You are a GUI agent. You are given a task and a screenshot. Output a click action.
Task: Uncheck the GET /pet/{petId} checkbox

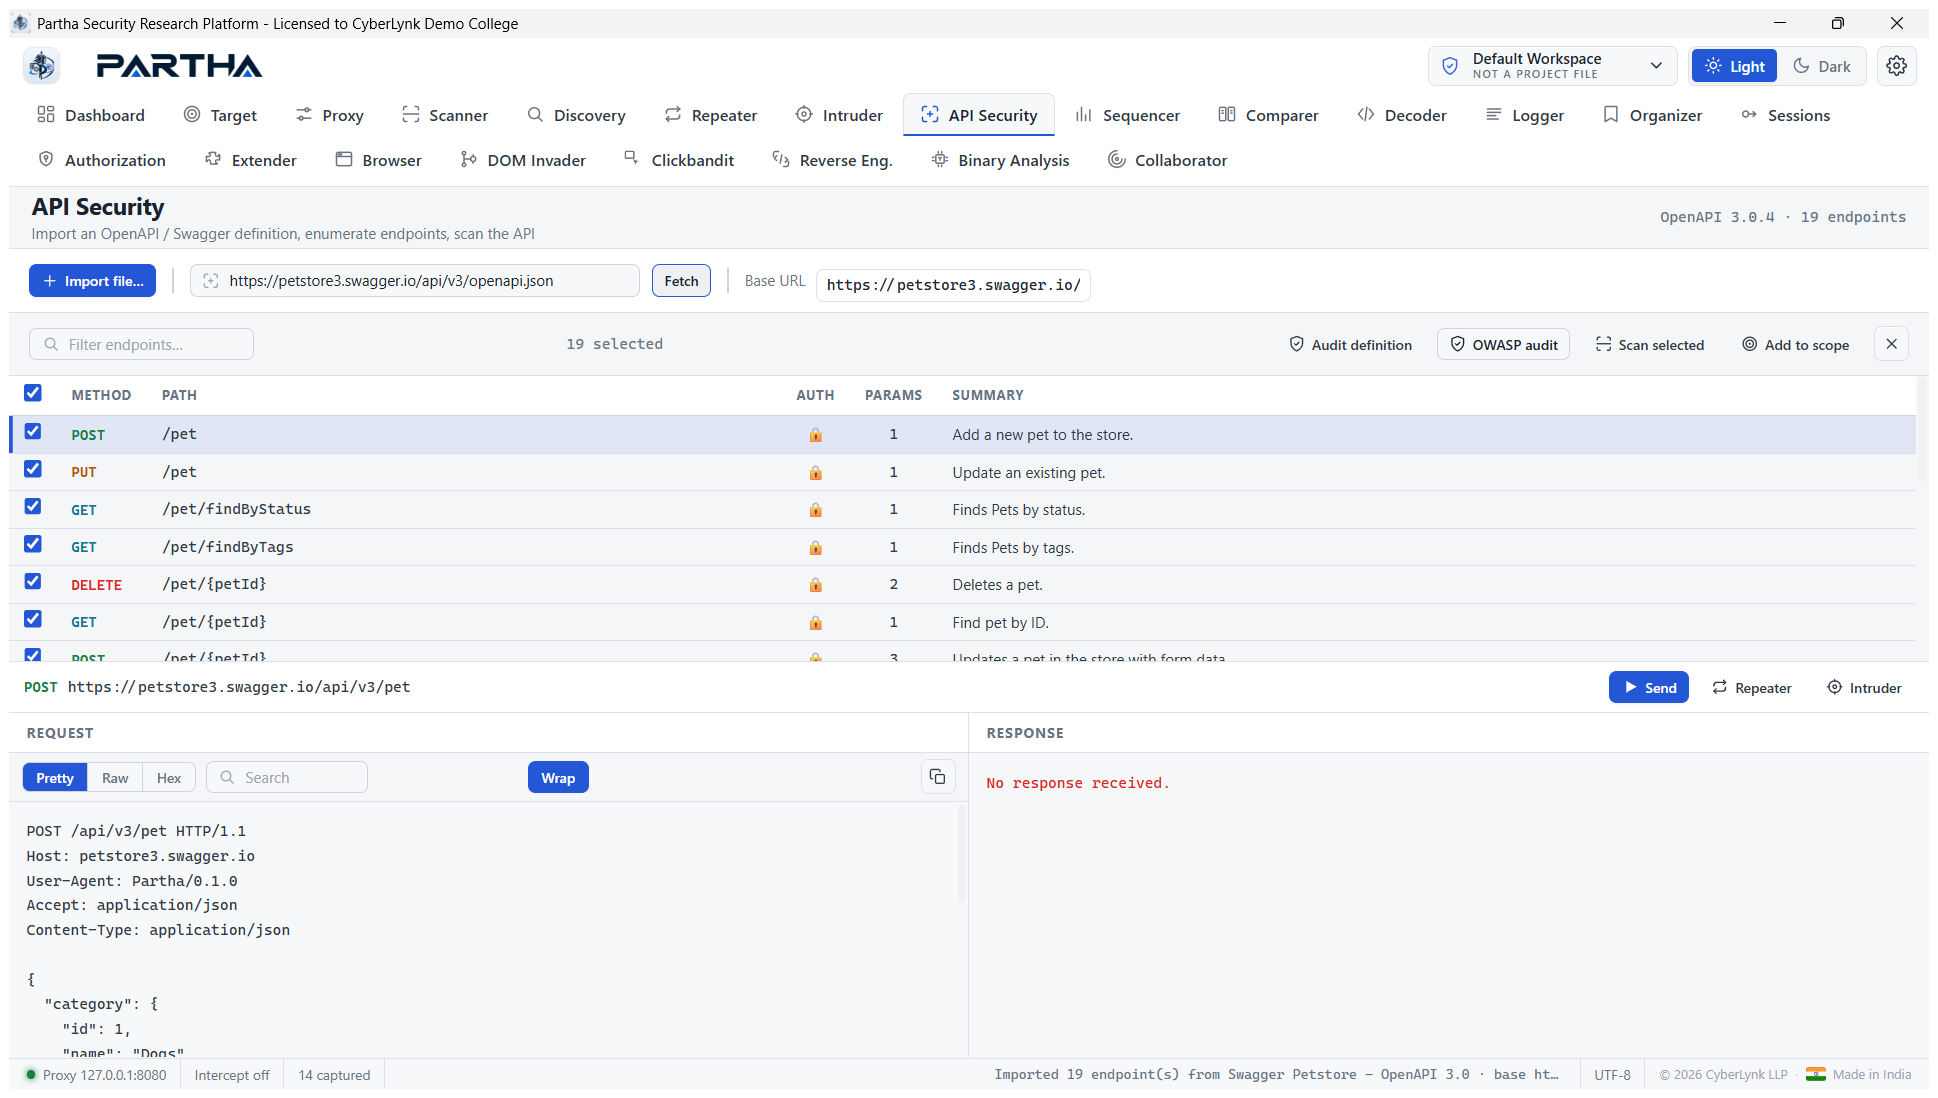point(33,619)
